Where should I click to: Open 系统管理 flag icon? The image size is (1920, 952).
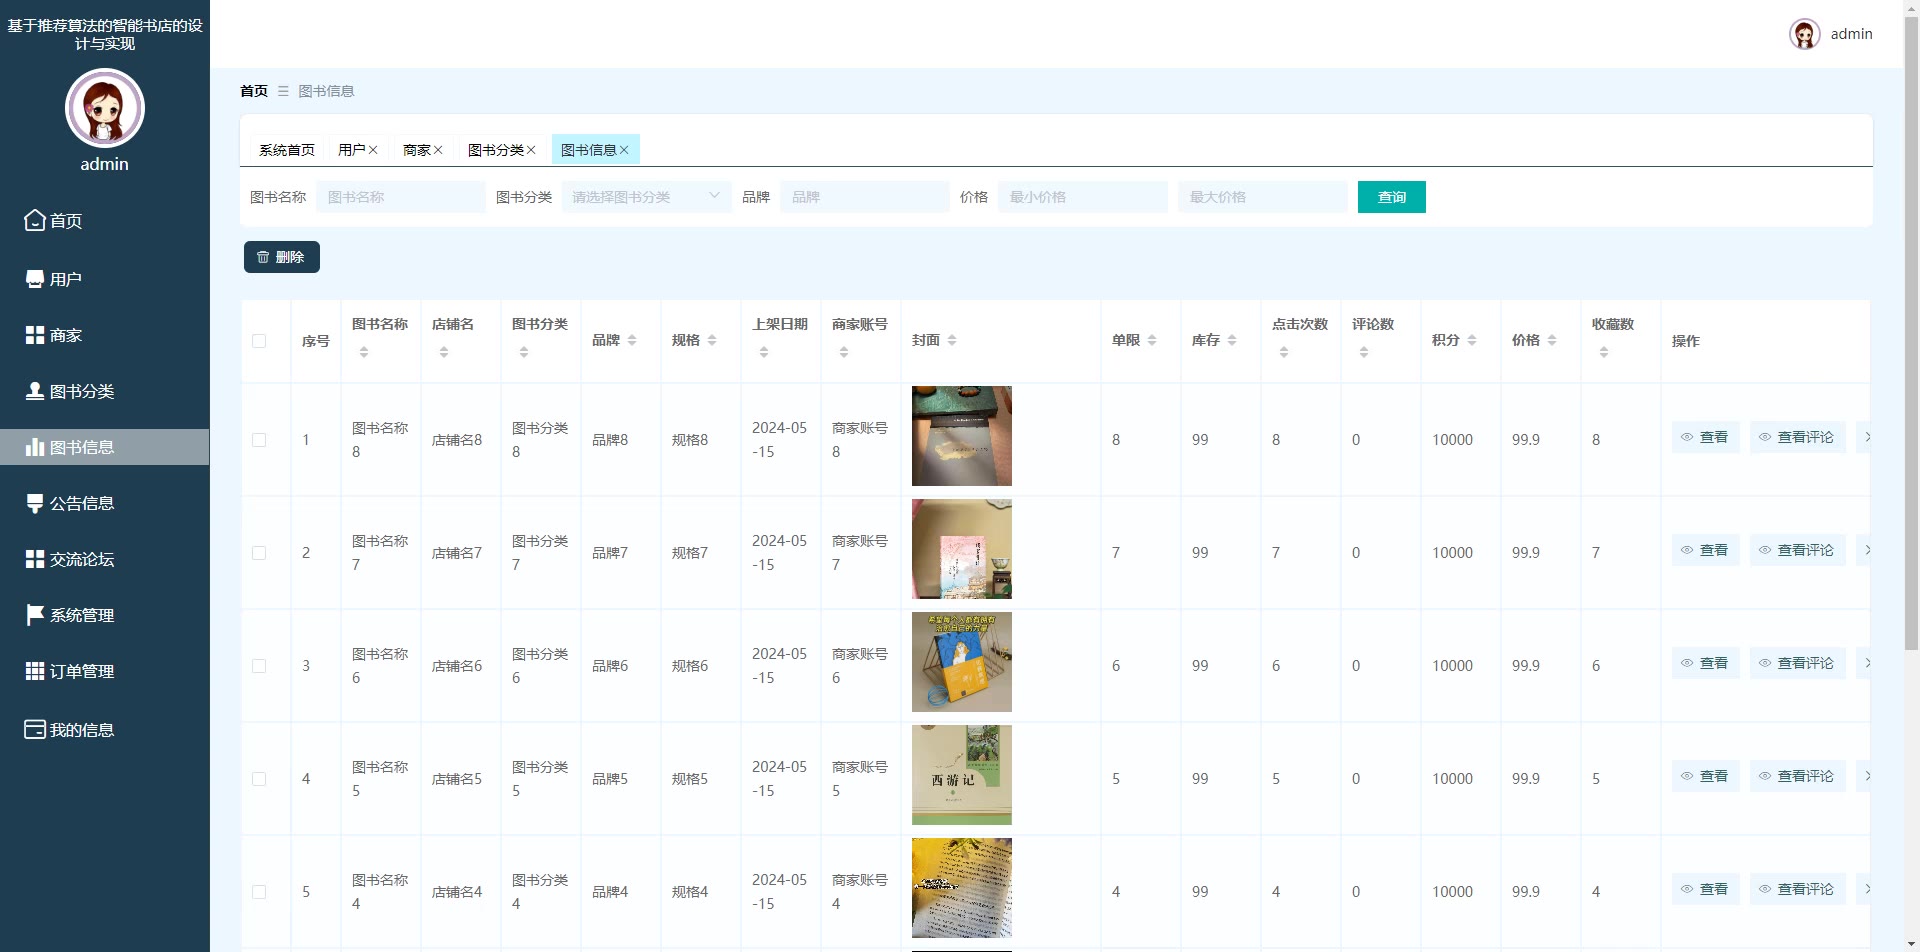[35, 615]
